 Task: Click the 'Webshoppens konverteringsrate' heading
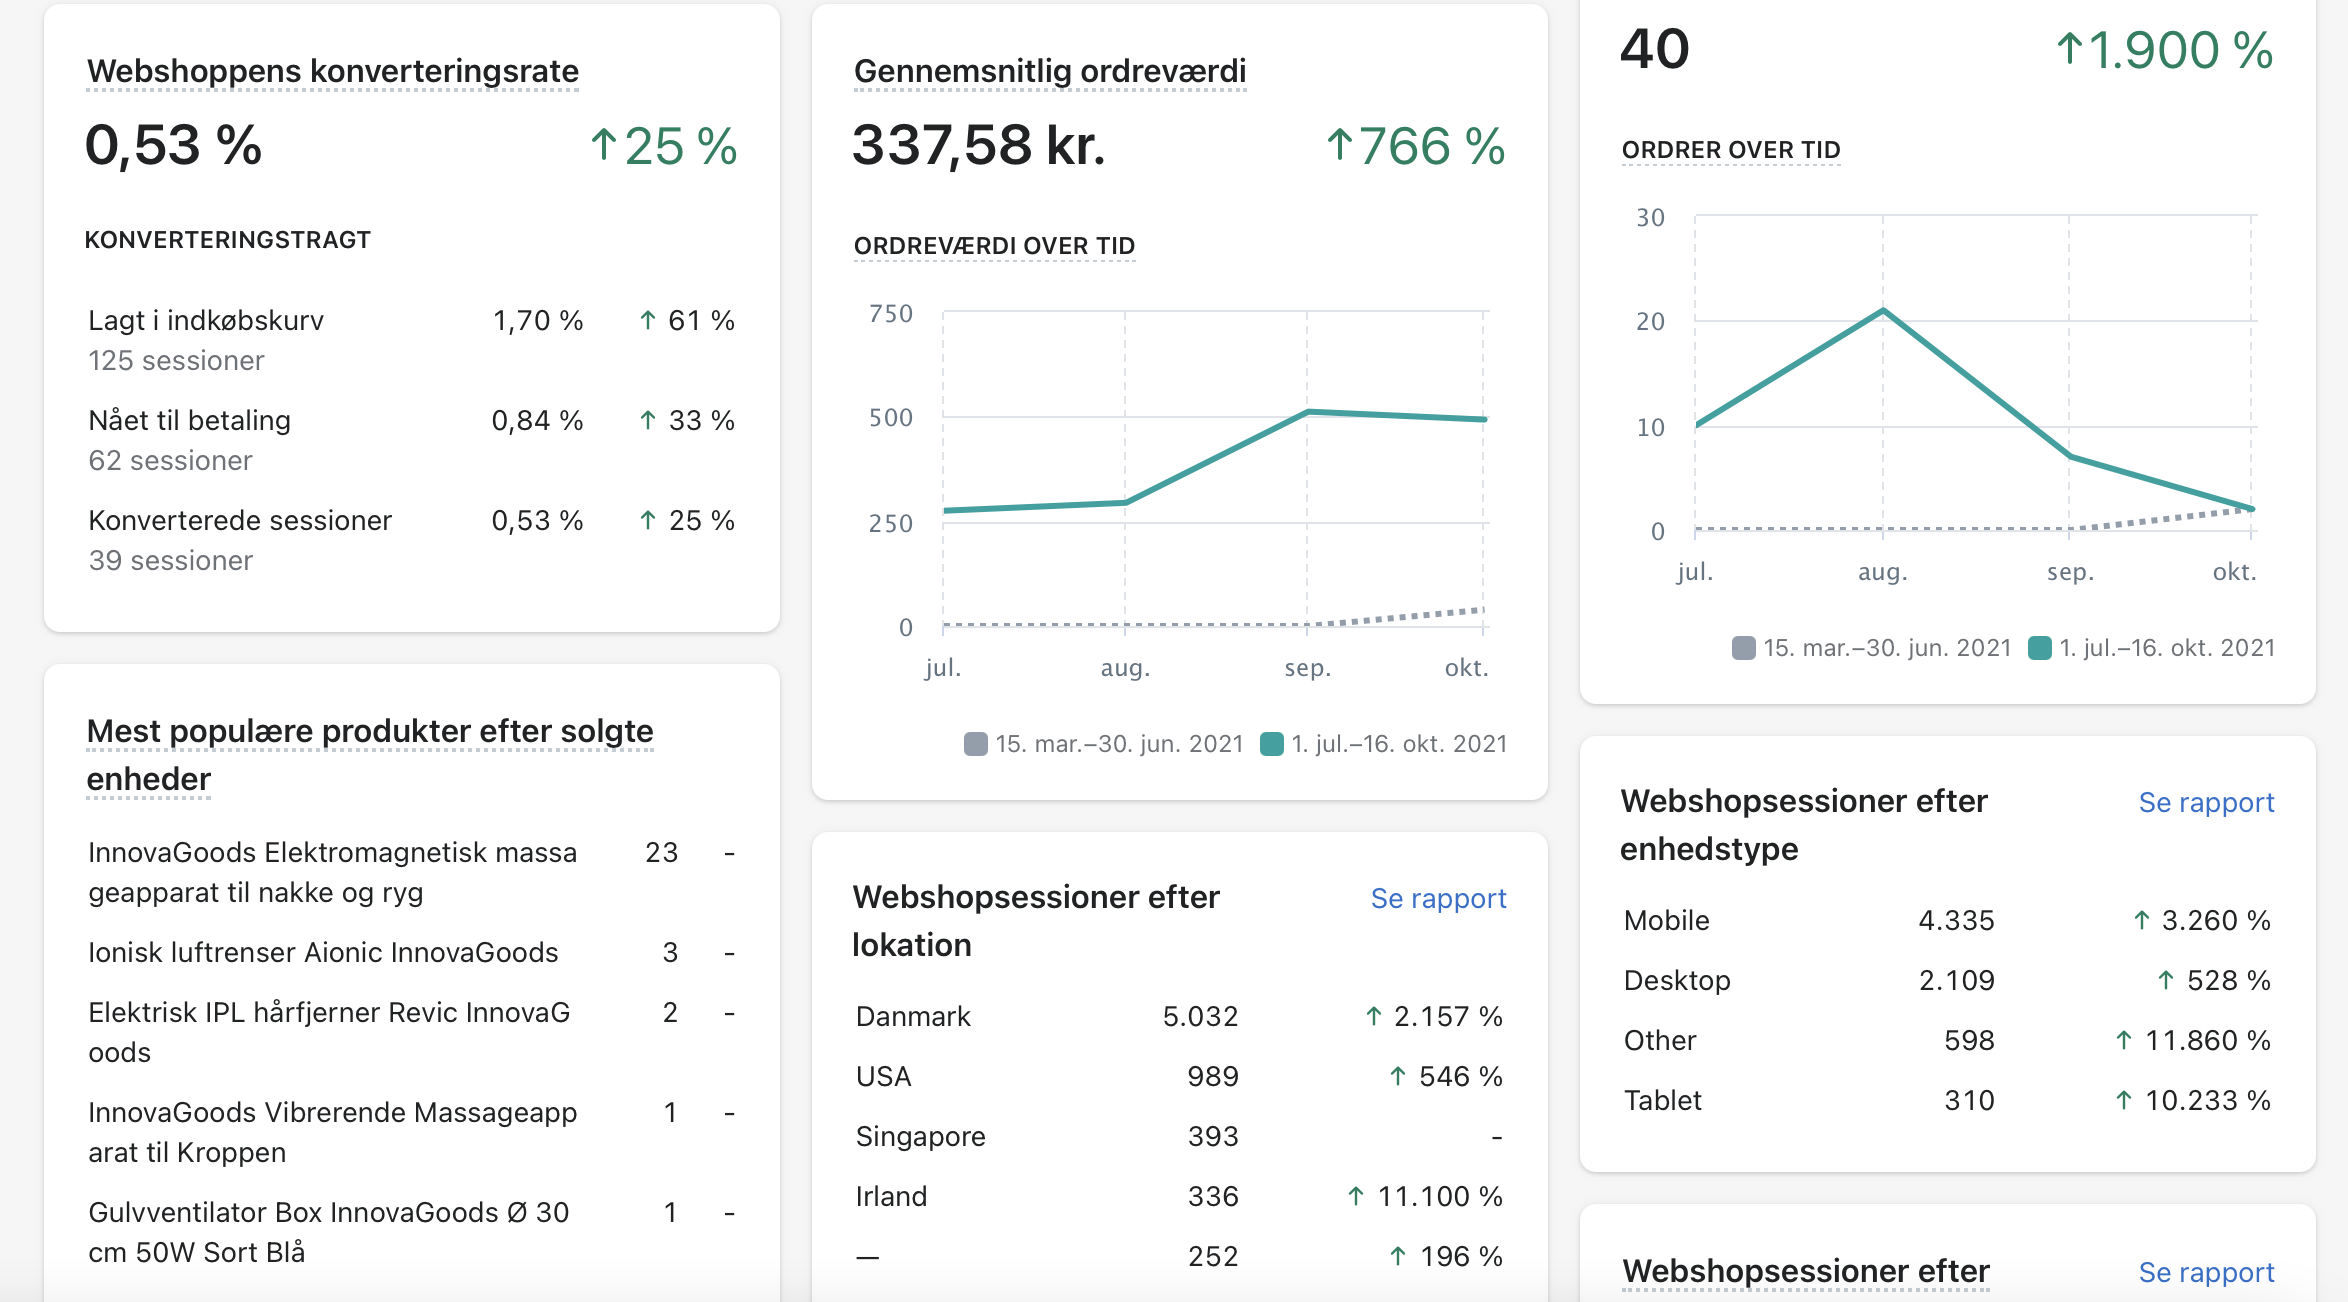point(332,71)
